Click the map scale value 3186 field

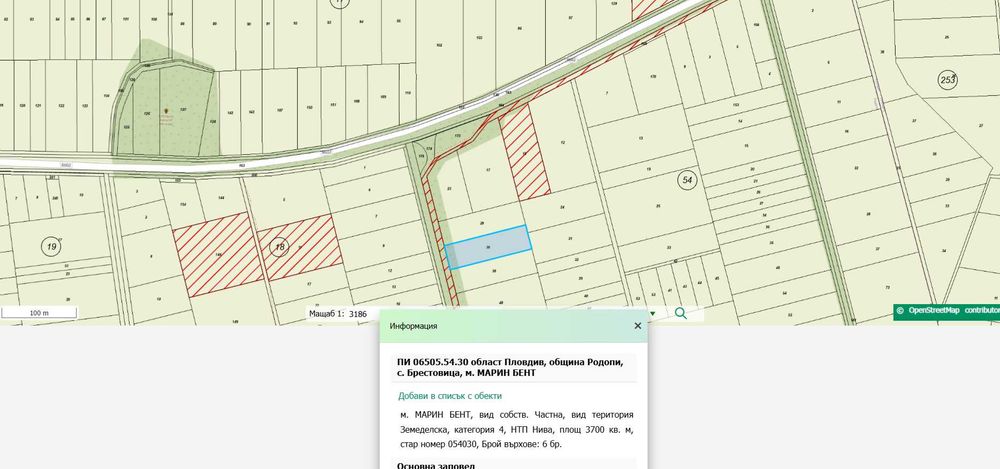[359, 314]
